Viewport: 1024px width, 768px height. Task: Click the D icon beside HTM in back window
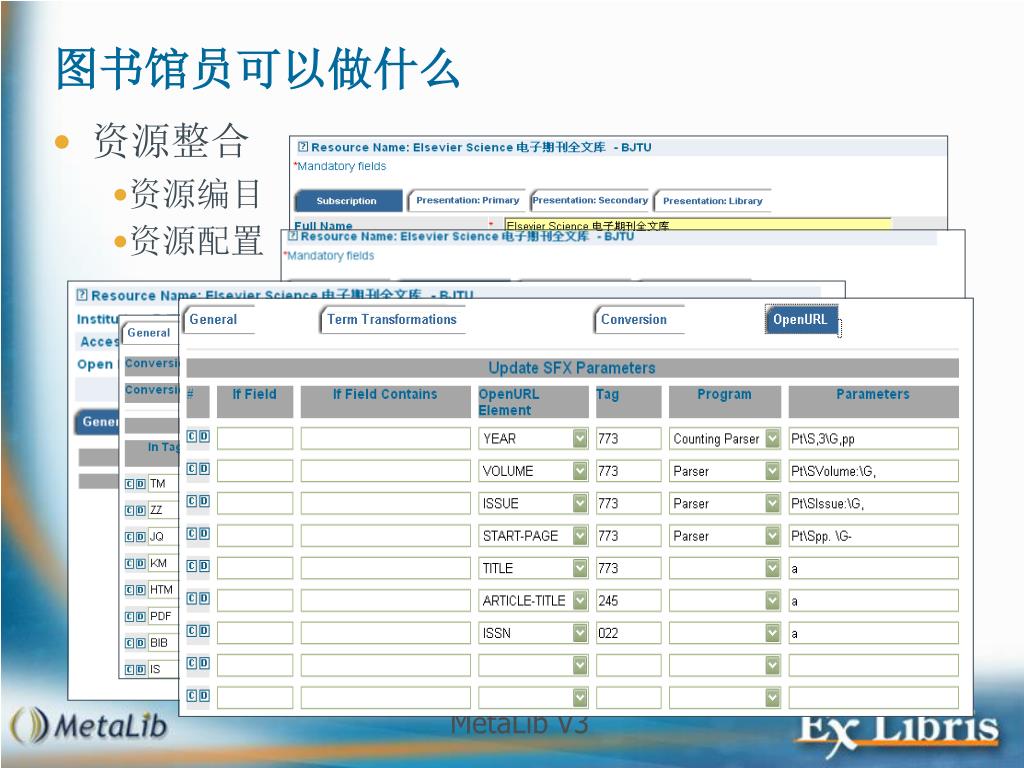(140, 590)
